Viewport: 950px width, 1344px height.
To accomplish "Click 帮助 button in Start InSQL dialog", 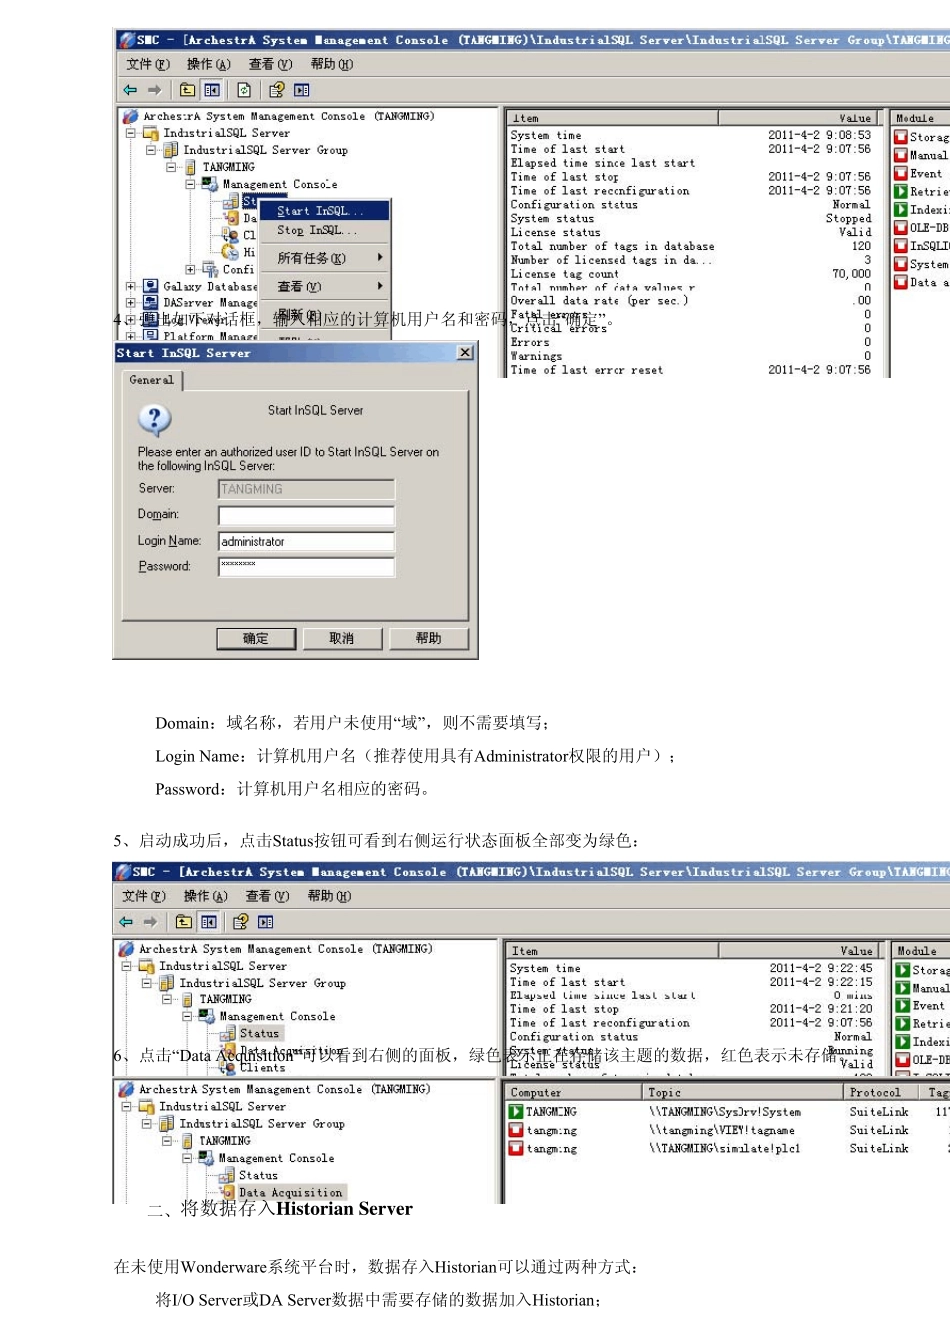I will click(x=429, y=638).
